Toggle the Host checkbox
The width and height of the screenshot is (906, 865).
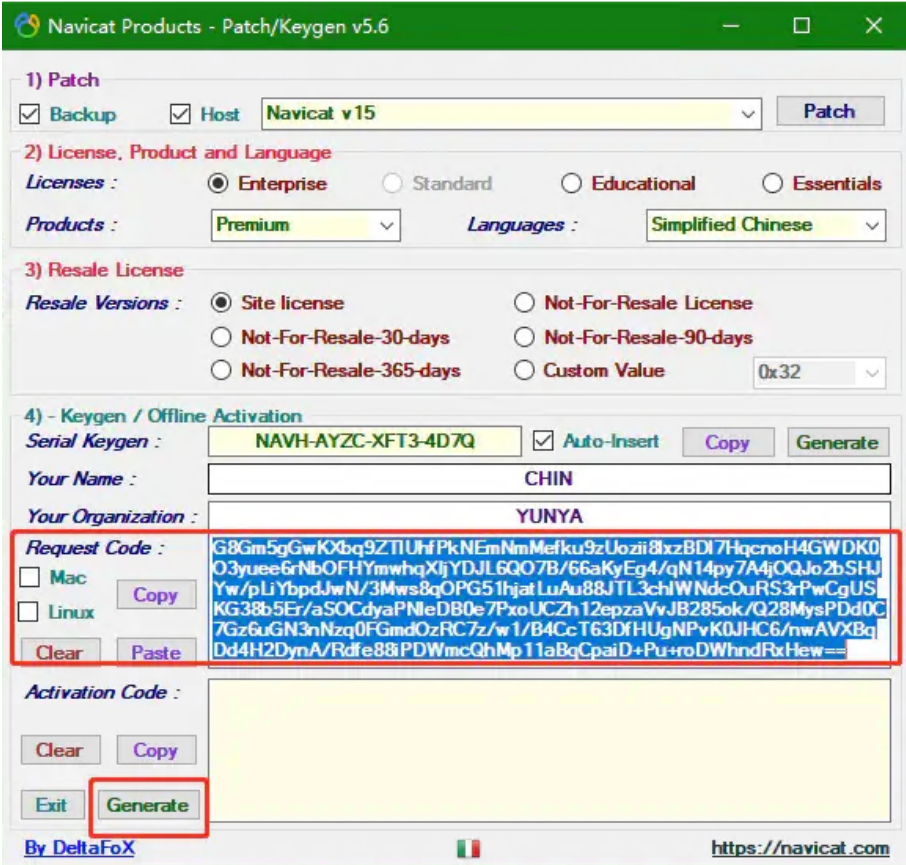tap(180, 114)
